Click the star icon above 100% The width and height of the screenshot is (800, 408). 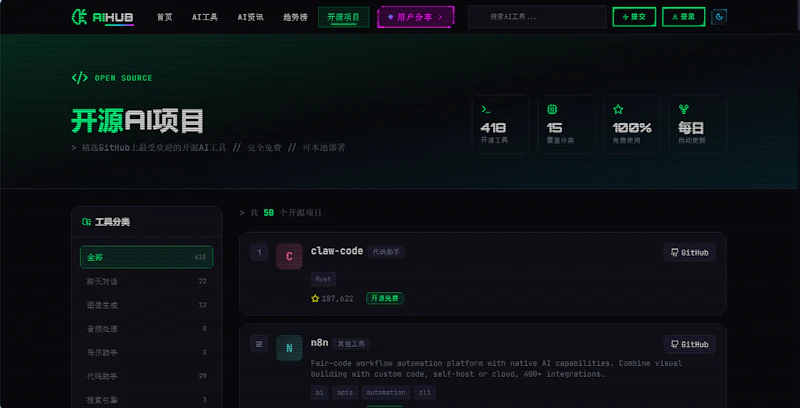618,109
